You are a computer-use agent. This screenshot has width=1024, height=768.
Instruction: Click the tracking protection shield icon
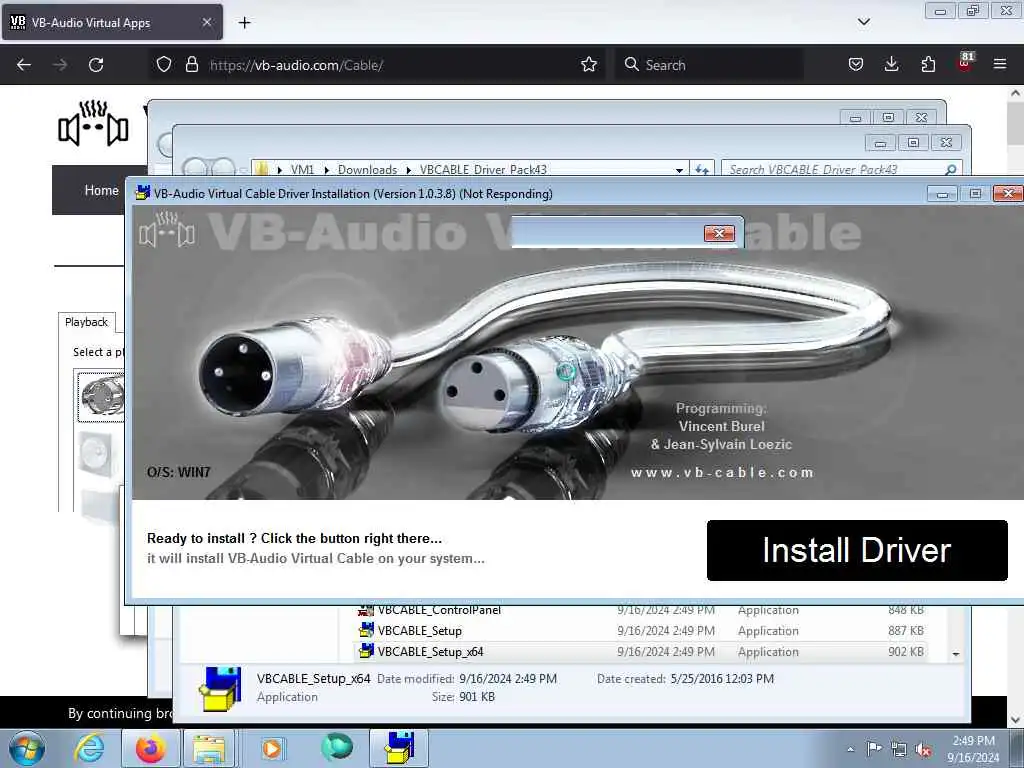click(x=164, y=64)
